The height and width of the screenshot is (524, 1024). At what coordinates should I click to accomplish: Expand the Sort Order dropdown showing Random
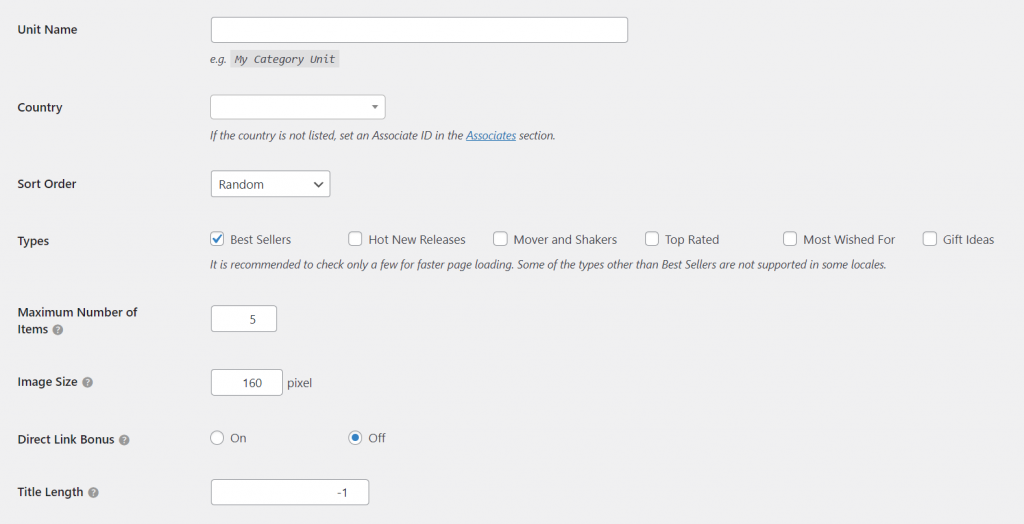coord(270,184)
